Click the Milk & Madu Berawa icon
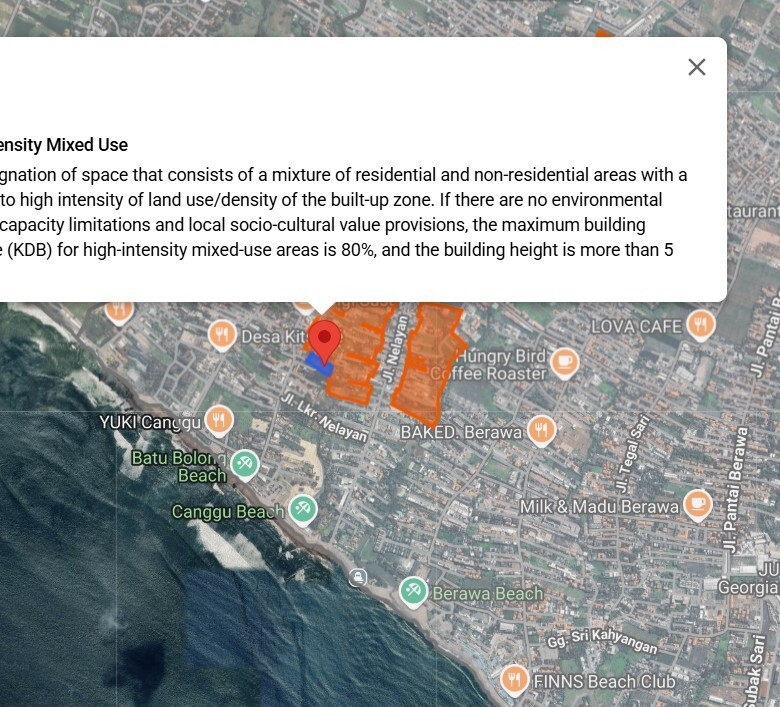780x707 pixels. pos(697,505)
